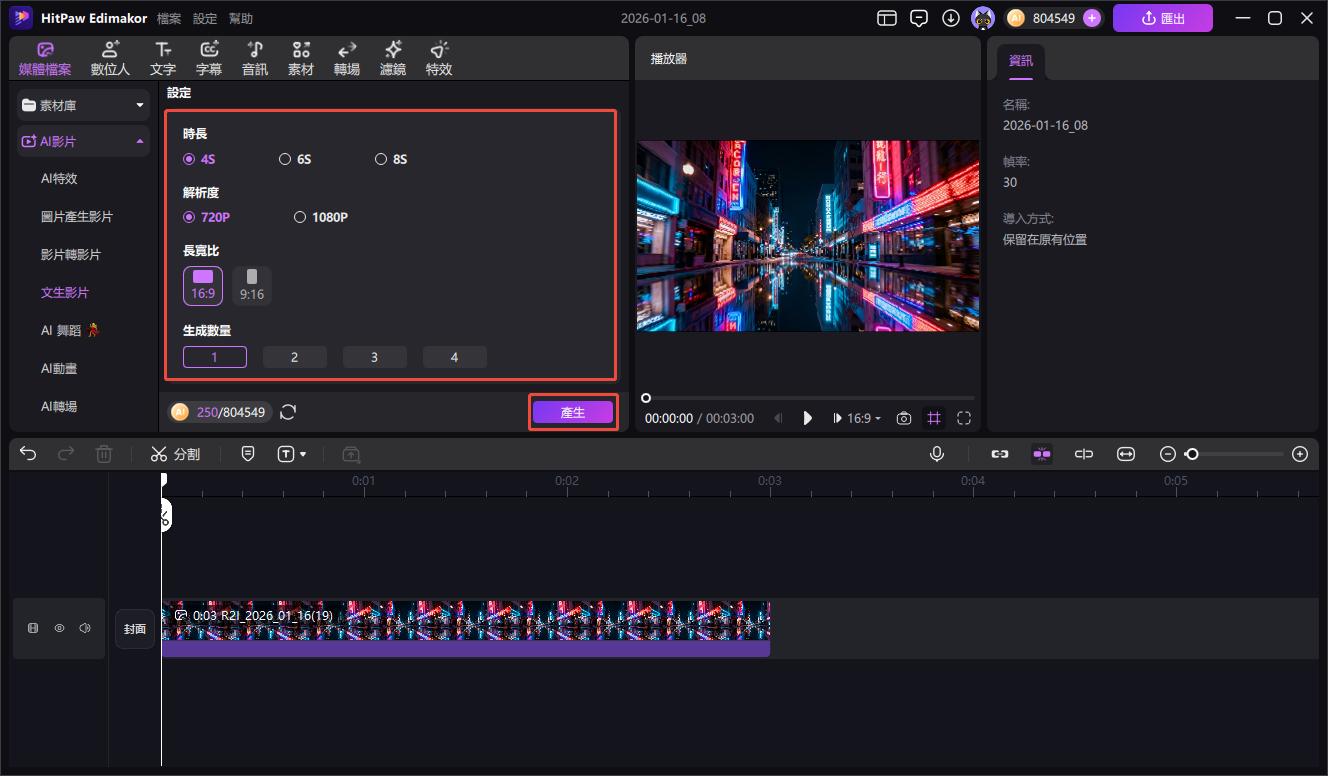Toggle track visibility eye icon
This screenshot has width=1328, height=776.
tap(59, 628)
